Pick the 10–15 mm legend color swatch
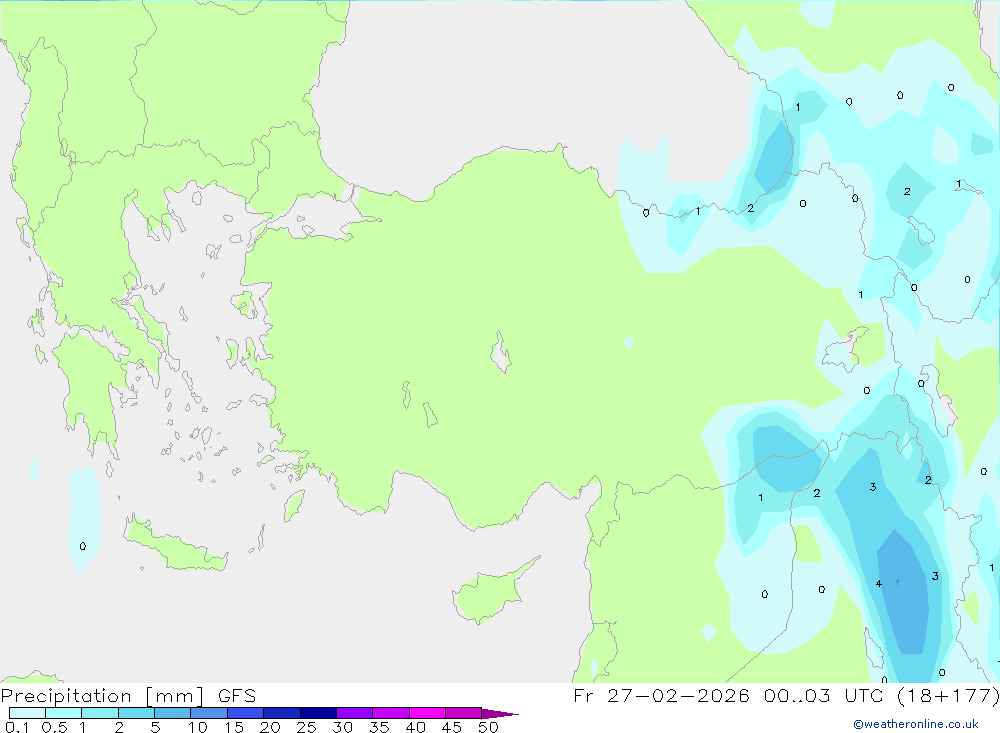This screenshot has width=1000, height=733. (x=209, y=713)
